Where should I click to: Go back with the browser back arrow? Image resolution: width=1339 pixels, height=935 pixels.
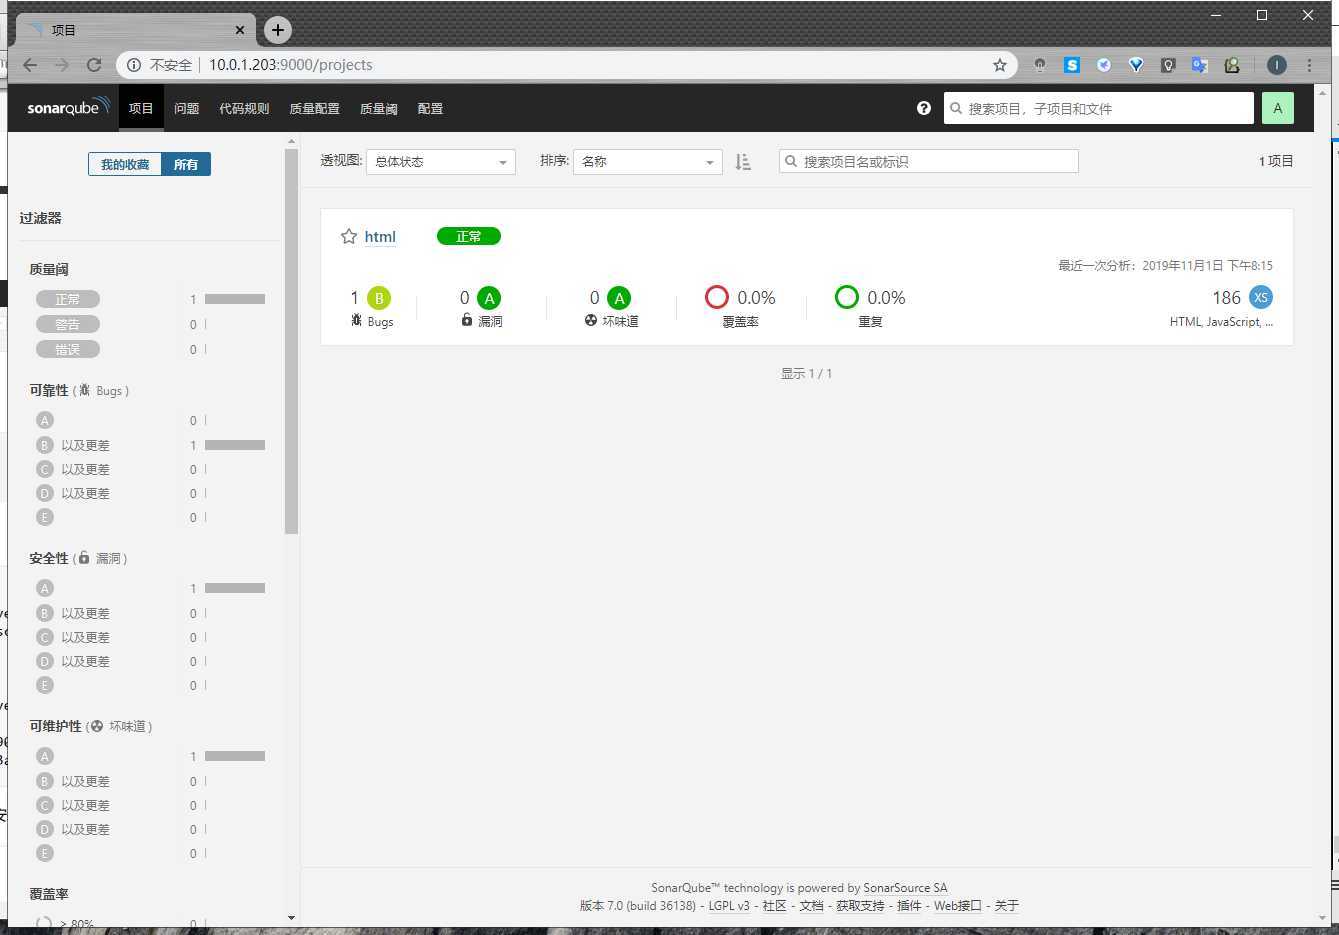(x=30, y=65)
